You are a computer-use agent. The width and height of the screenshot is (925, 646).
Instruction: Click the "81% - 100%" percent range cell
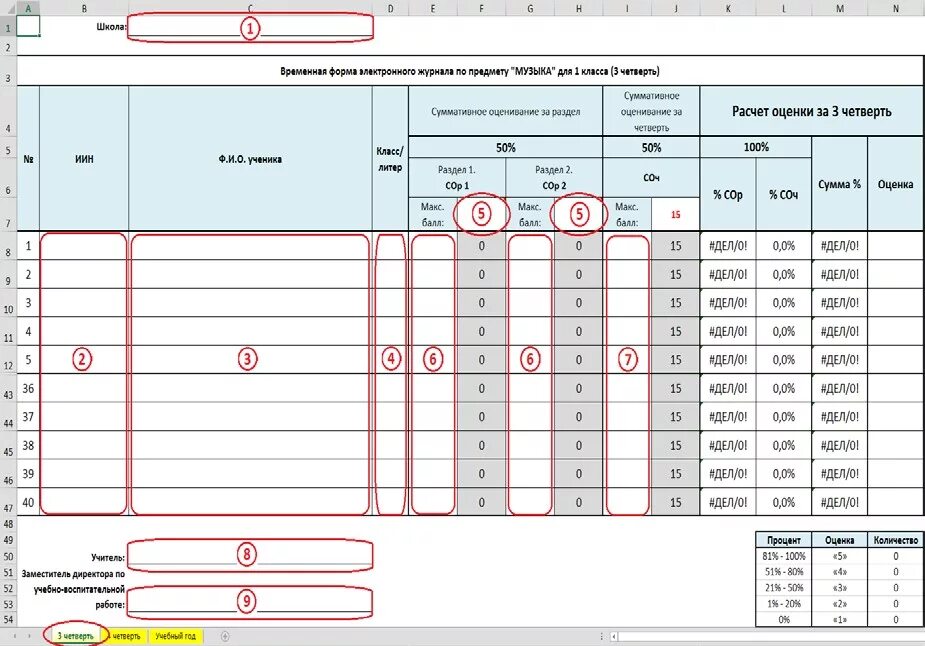tap(783, 556)
